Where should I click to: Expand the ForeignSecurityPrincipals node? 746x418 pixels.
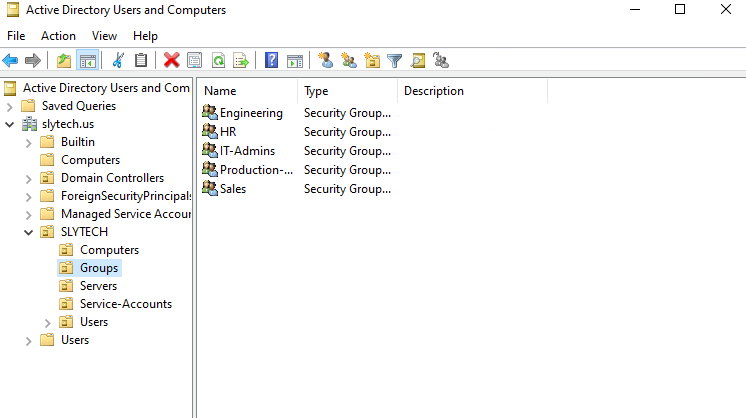[29, 197]
